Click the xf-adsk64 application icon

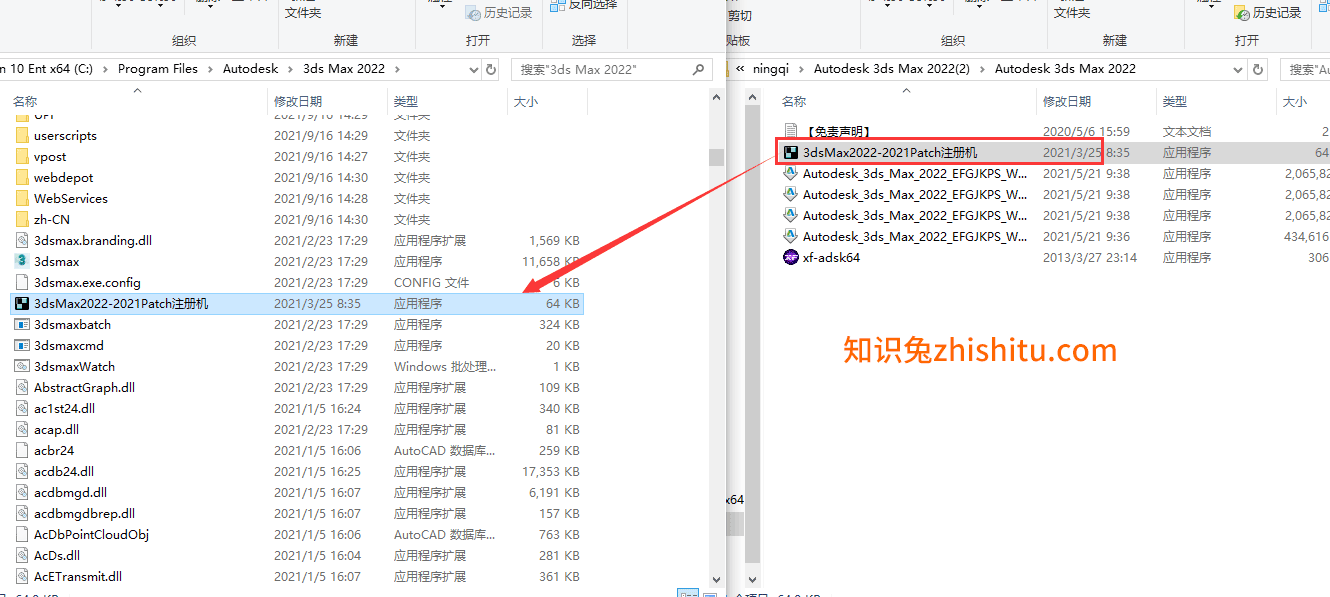point(791,258)
